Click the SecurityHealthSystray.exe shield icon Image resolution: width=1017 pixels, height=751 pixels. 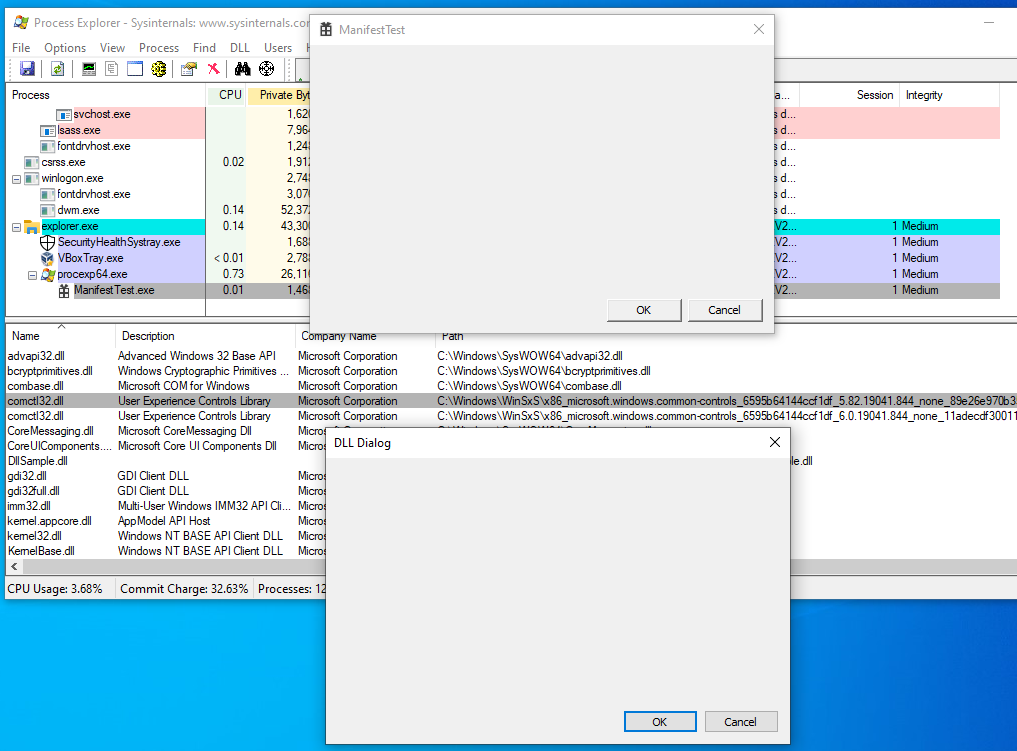(x=47, y=243)
